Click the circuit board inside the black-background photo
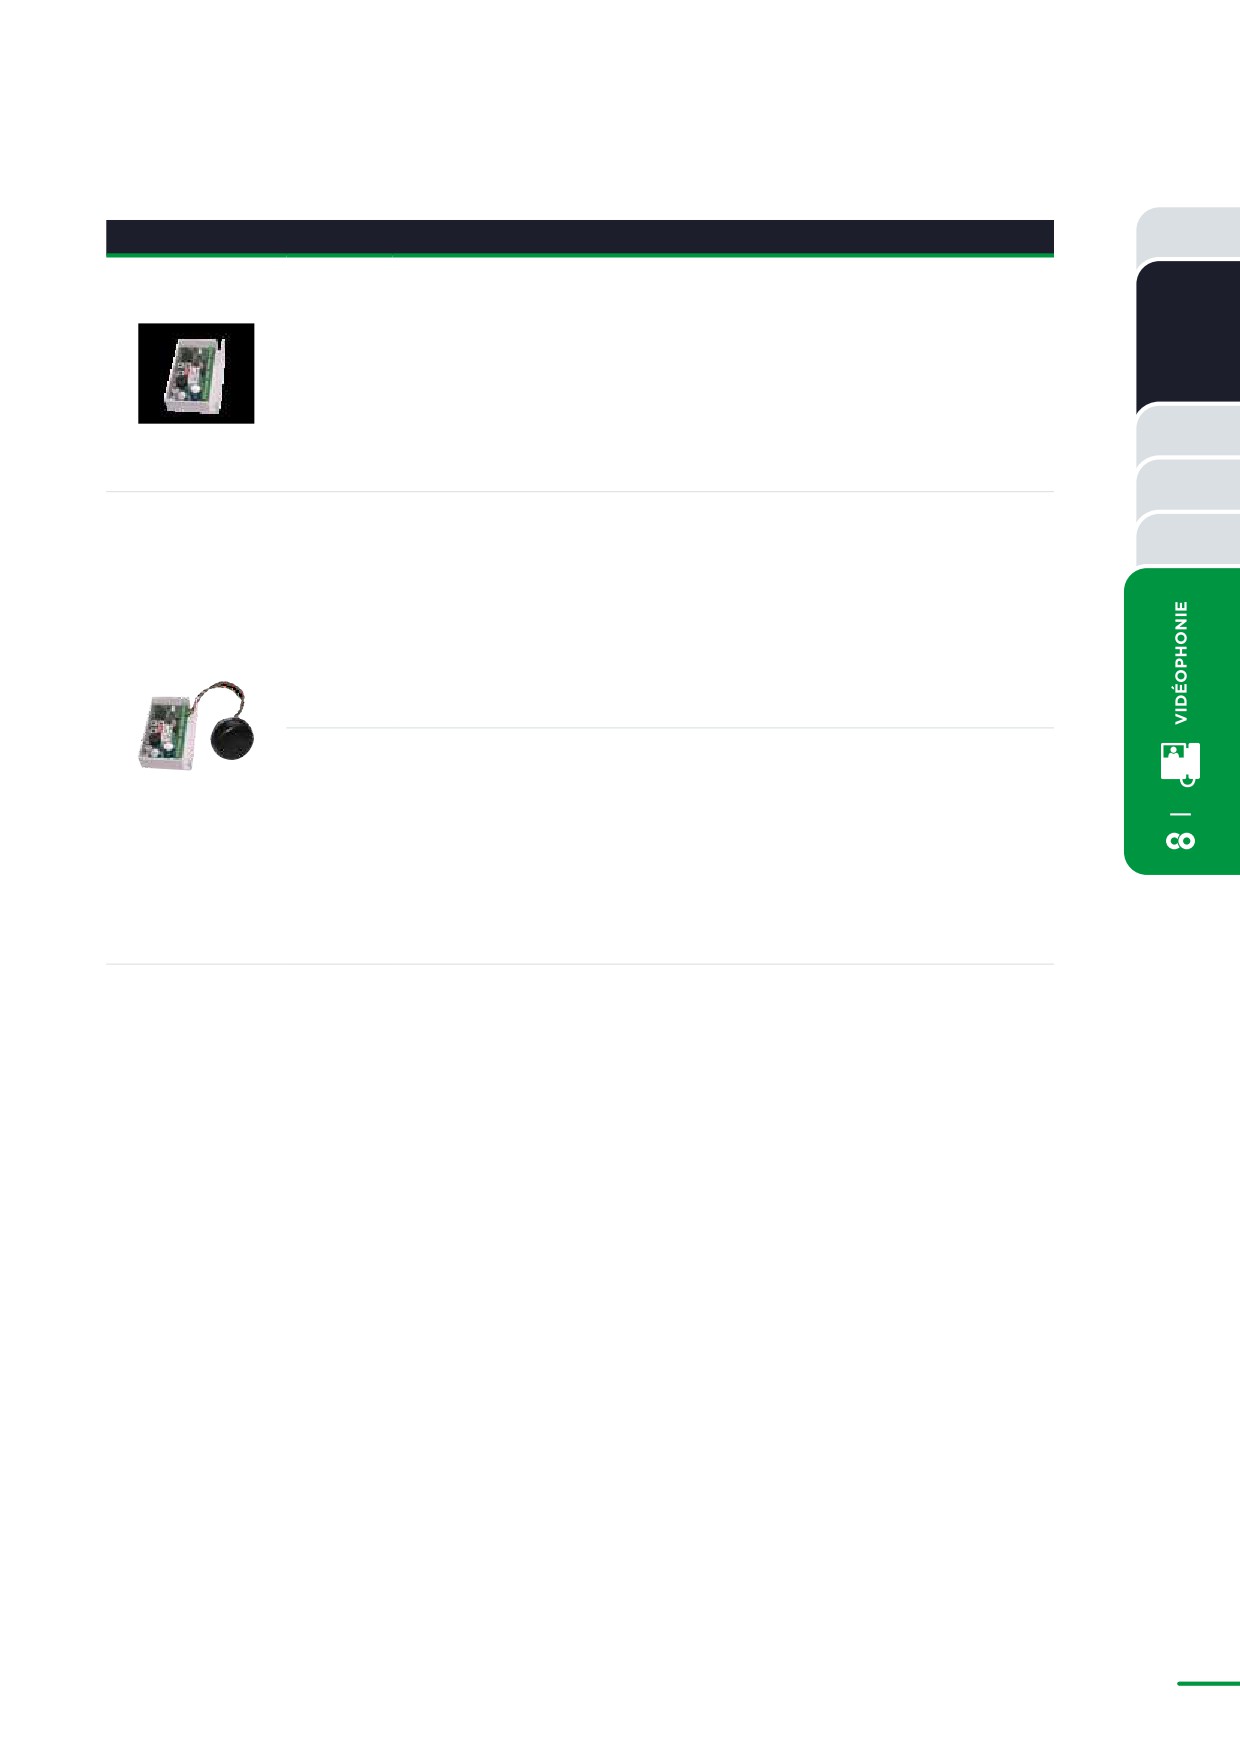1240x1754 pixels. (193, 373)
